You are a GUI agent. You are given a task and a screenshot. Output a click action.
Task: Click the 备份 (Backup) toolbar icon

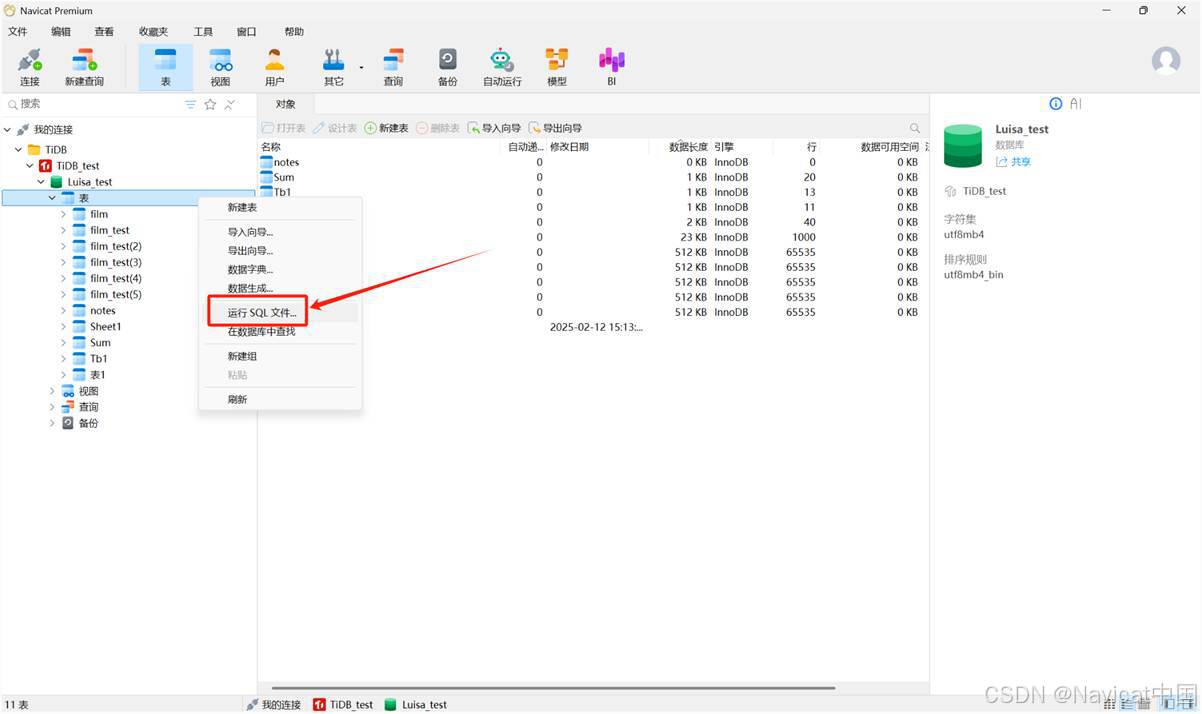coord(447,67)
